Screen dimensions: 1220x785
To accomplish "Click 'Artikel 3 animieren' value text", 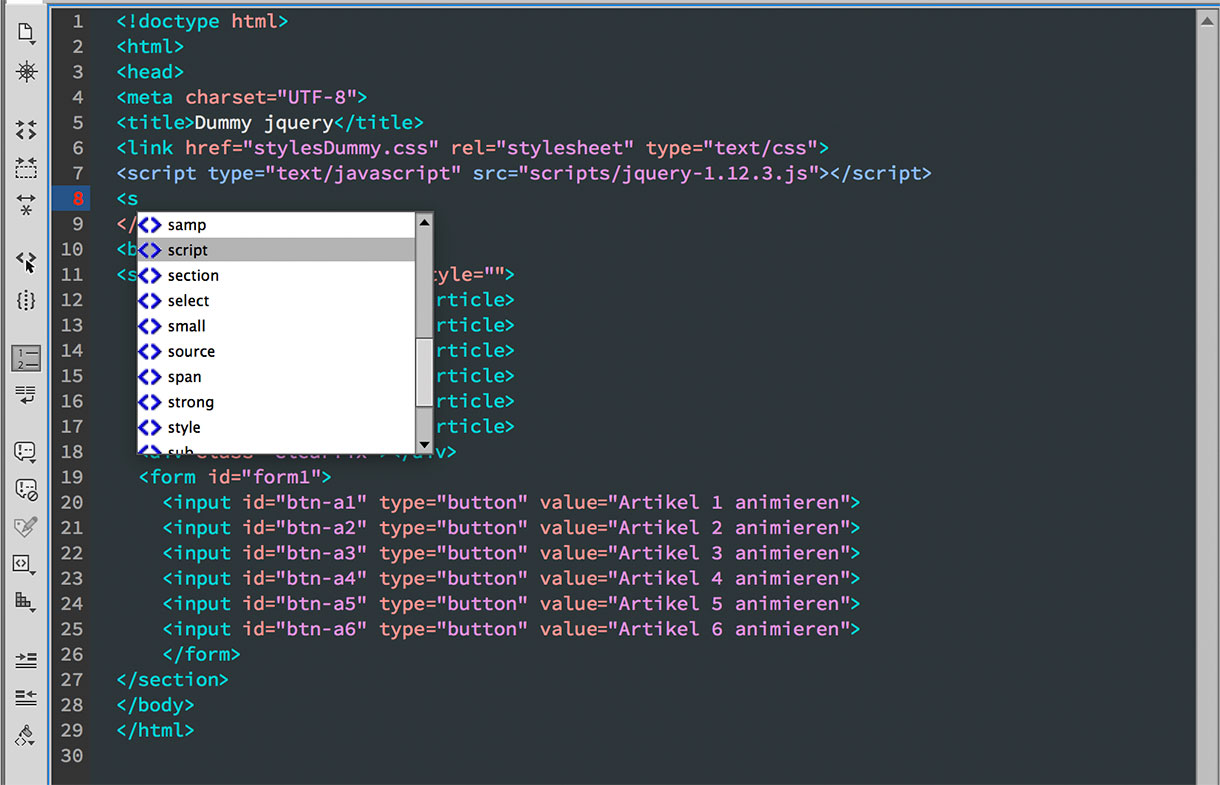I will point(729,553).
